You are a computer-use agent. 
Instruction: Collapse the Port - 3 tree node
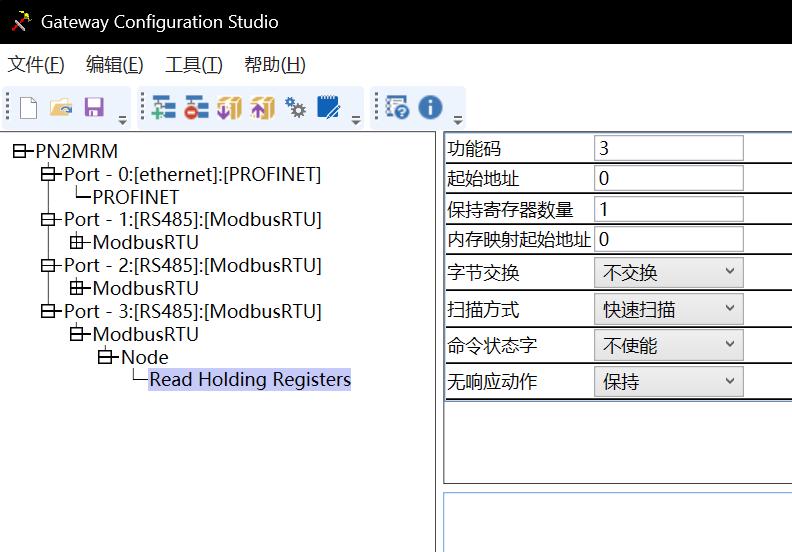click(49, 311)
